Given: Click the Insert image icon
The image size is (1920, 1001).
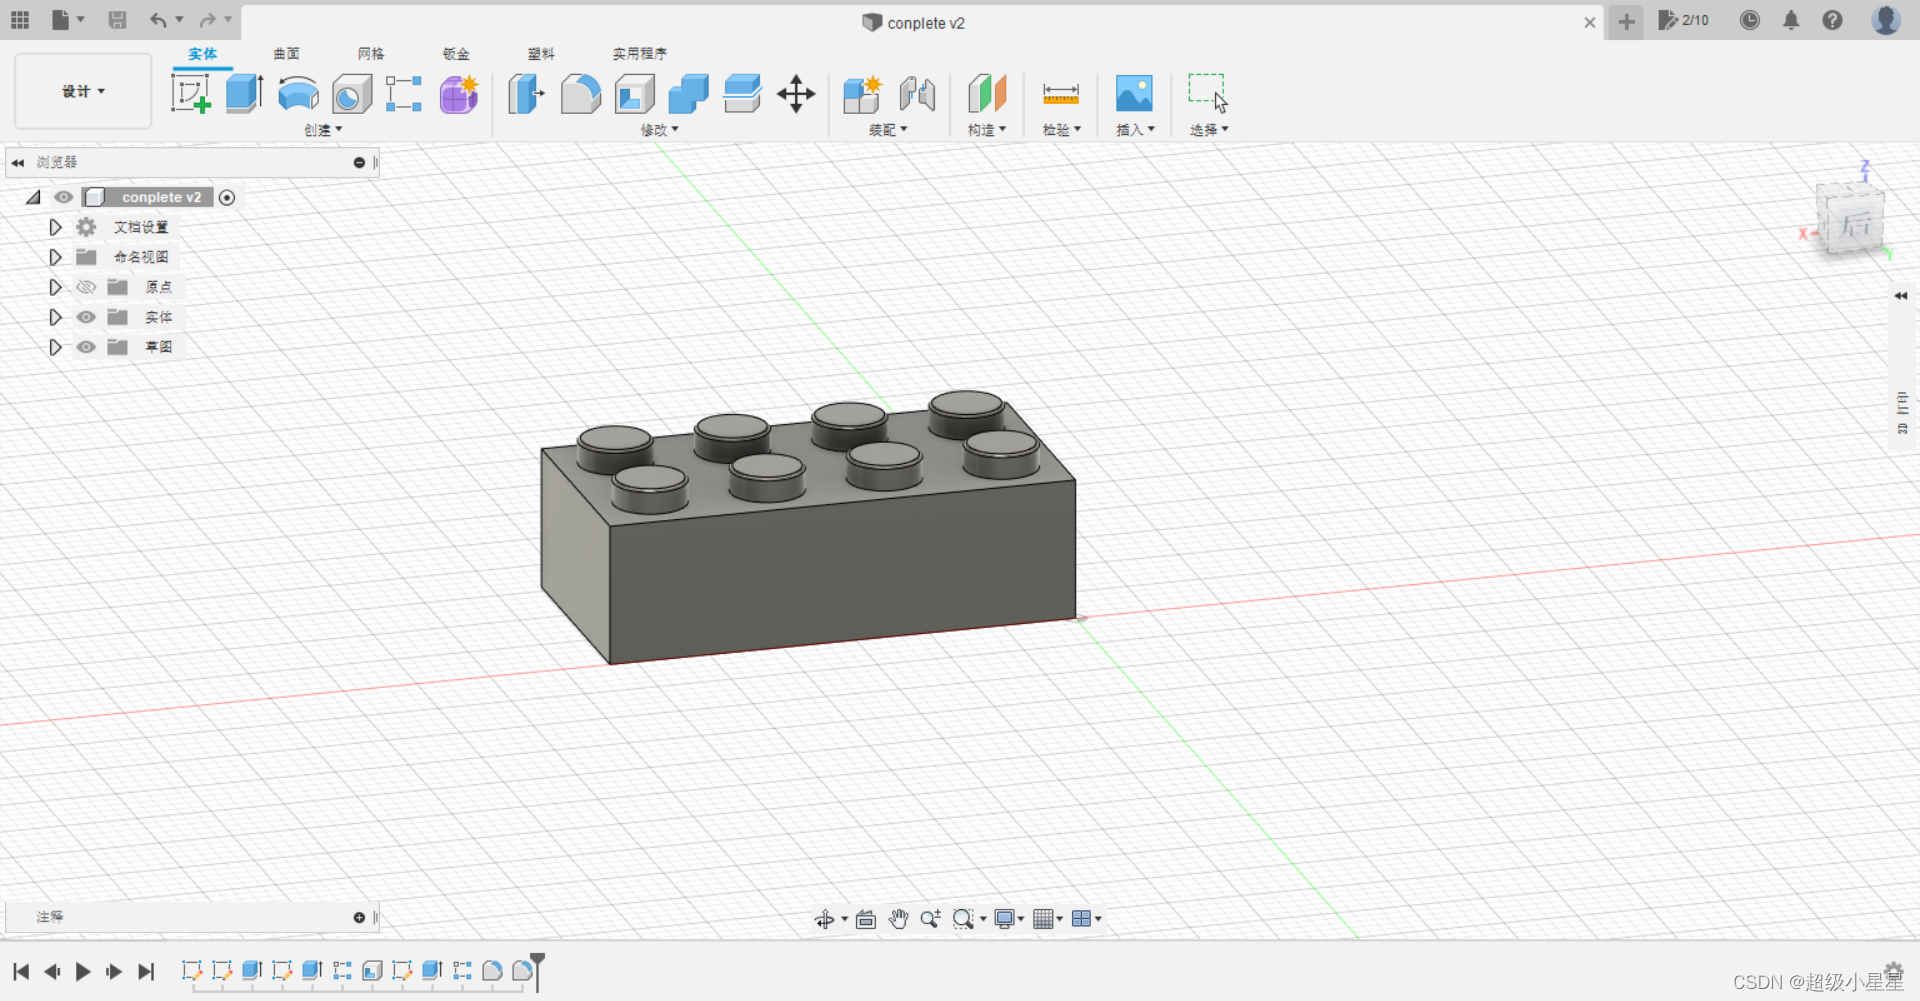Looking at the screenshot, I should pyautogui.click(x=1134, y=94).
